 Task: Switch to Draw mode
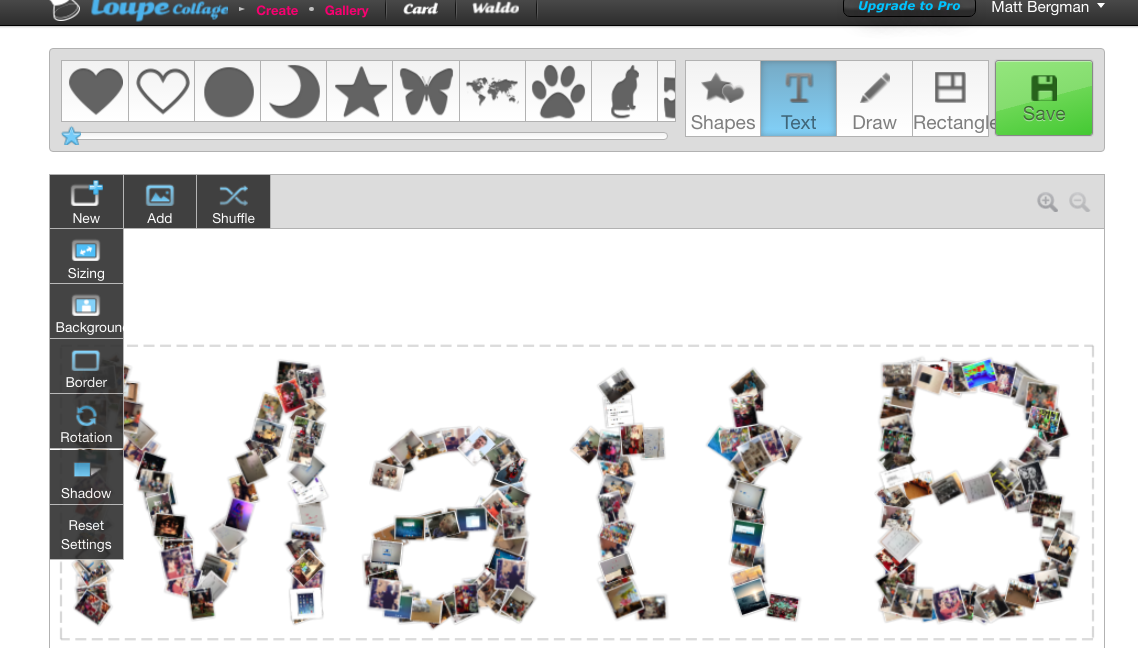[x=873, y=97]
